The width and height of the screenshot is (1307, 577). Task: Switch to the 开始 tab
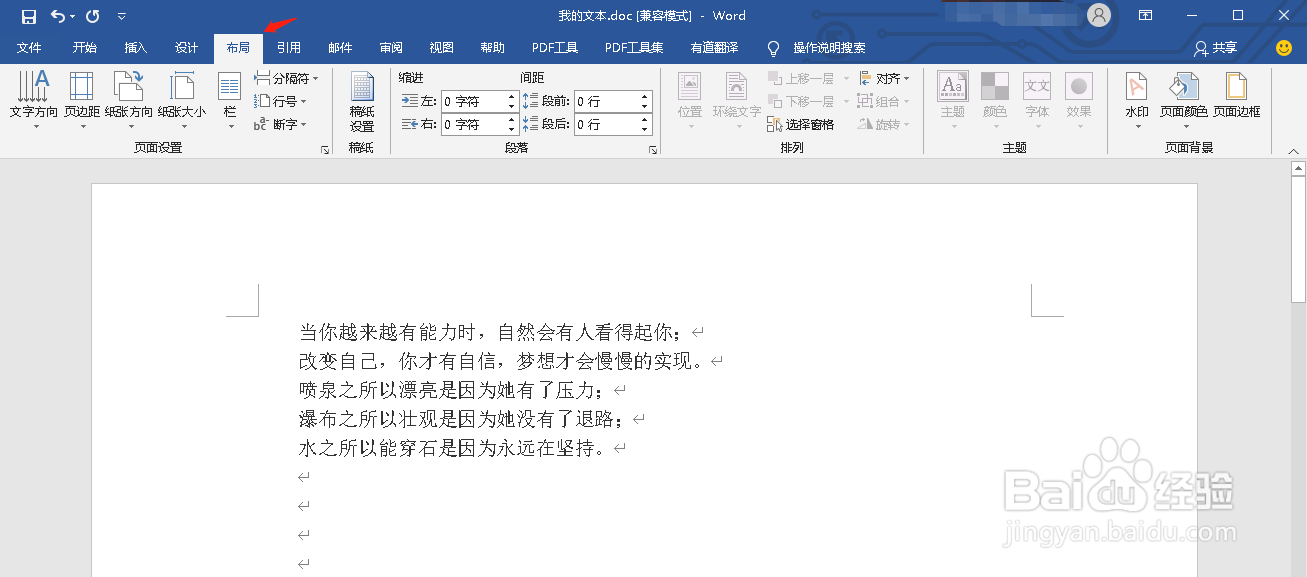coord(84,48)
